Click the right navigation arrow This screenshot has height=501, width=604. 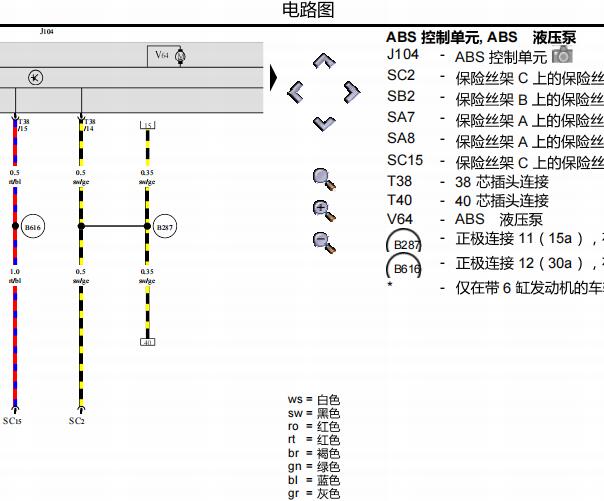tap(352, 92)
